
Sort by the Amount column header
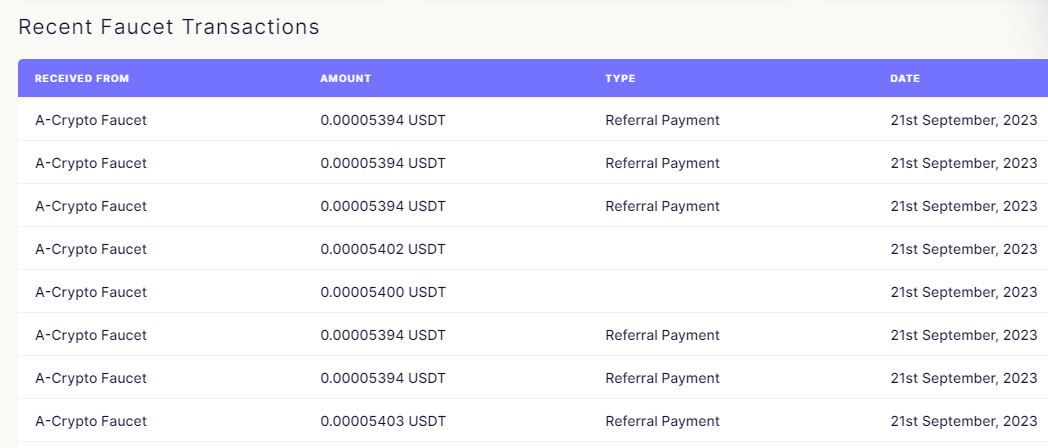point(345,78)
